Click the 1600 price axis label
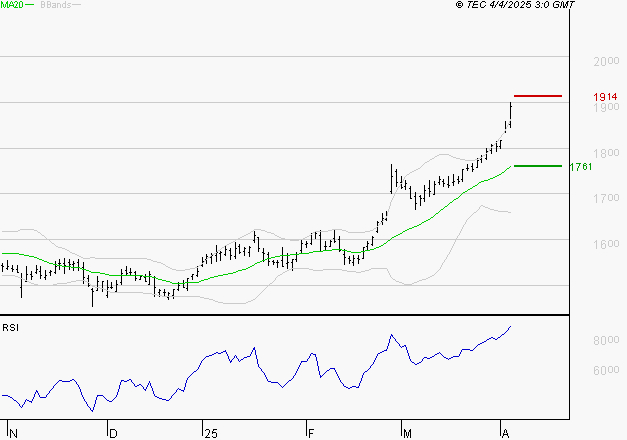Image resolution: width=627 pixels, height=440 pixels. pyautogui.click(x=606, y=244)
